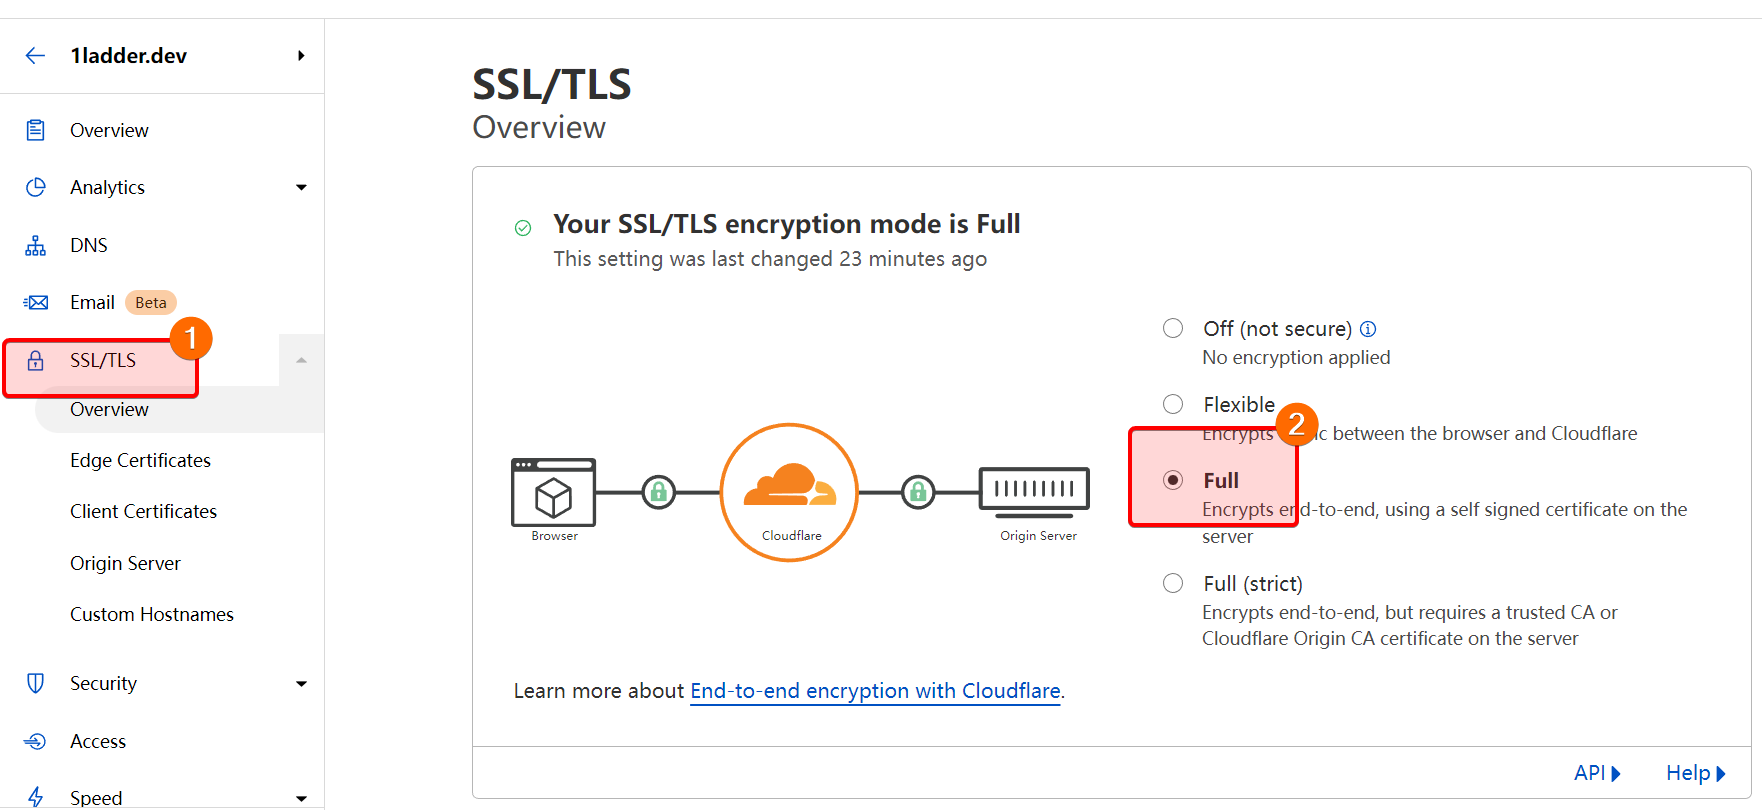Click the Overview clipboard icon in sidebar
Viewport: 1762px width, 810px height.
pos(35,130)
